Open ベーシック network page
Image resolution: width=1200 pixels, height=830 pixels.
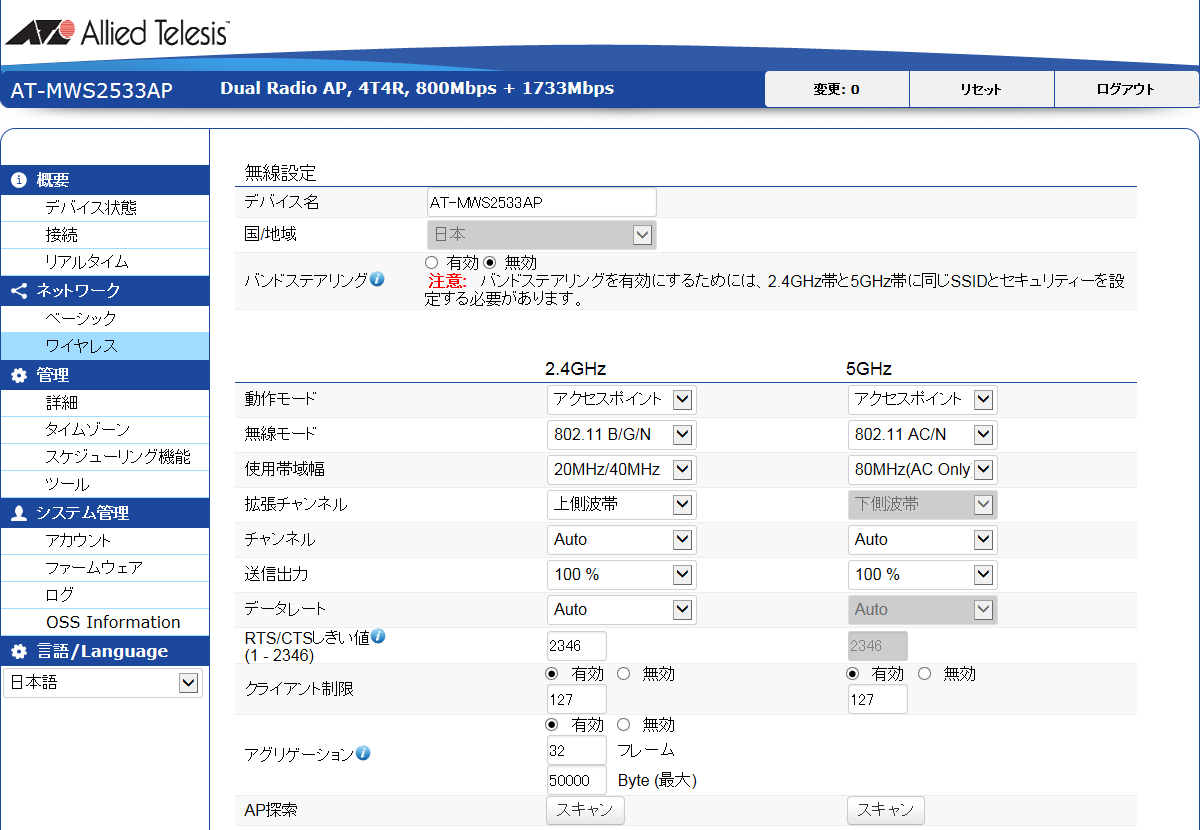tap(105, 318)
